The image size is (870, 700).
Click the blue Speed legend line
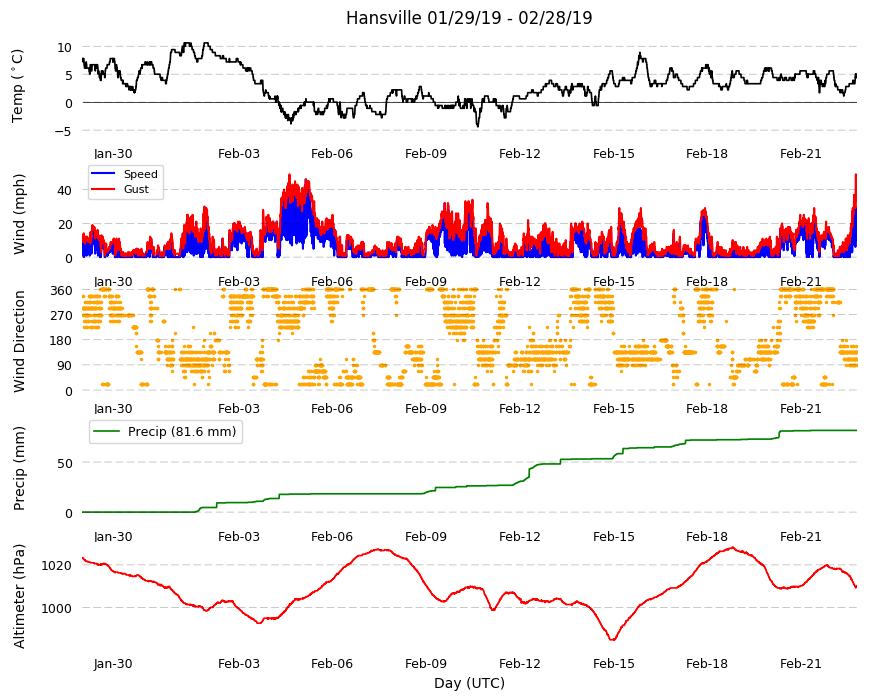[x=103, y=174]
